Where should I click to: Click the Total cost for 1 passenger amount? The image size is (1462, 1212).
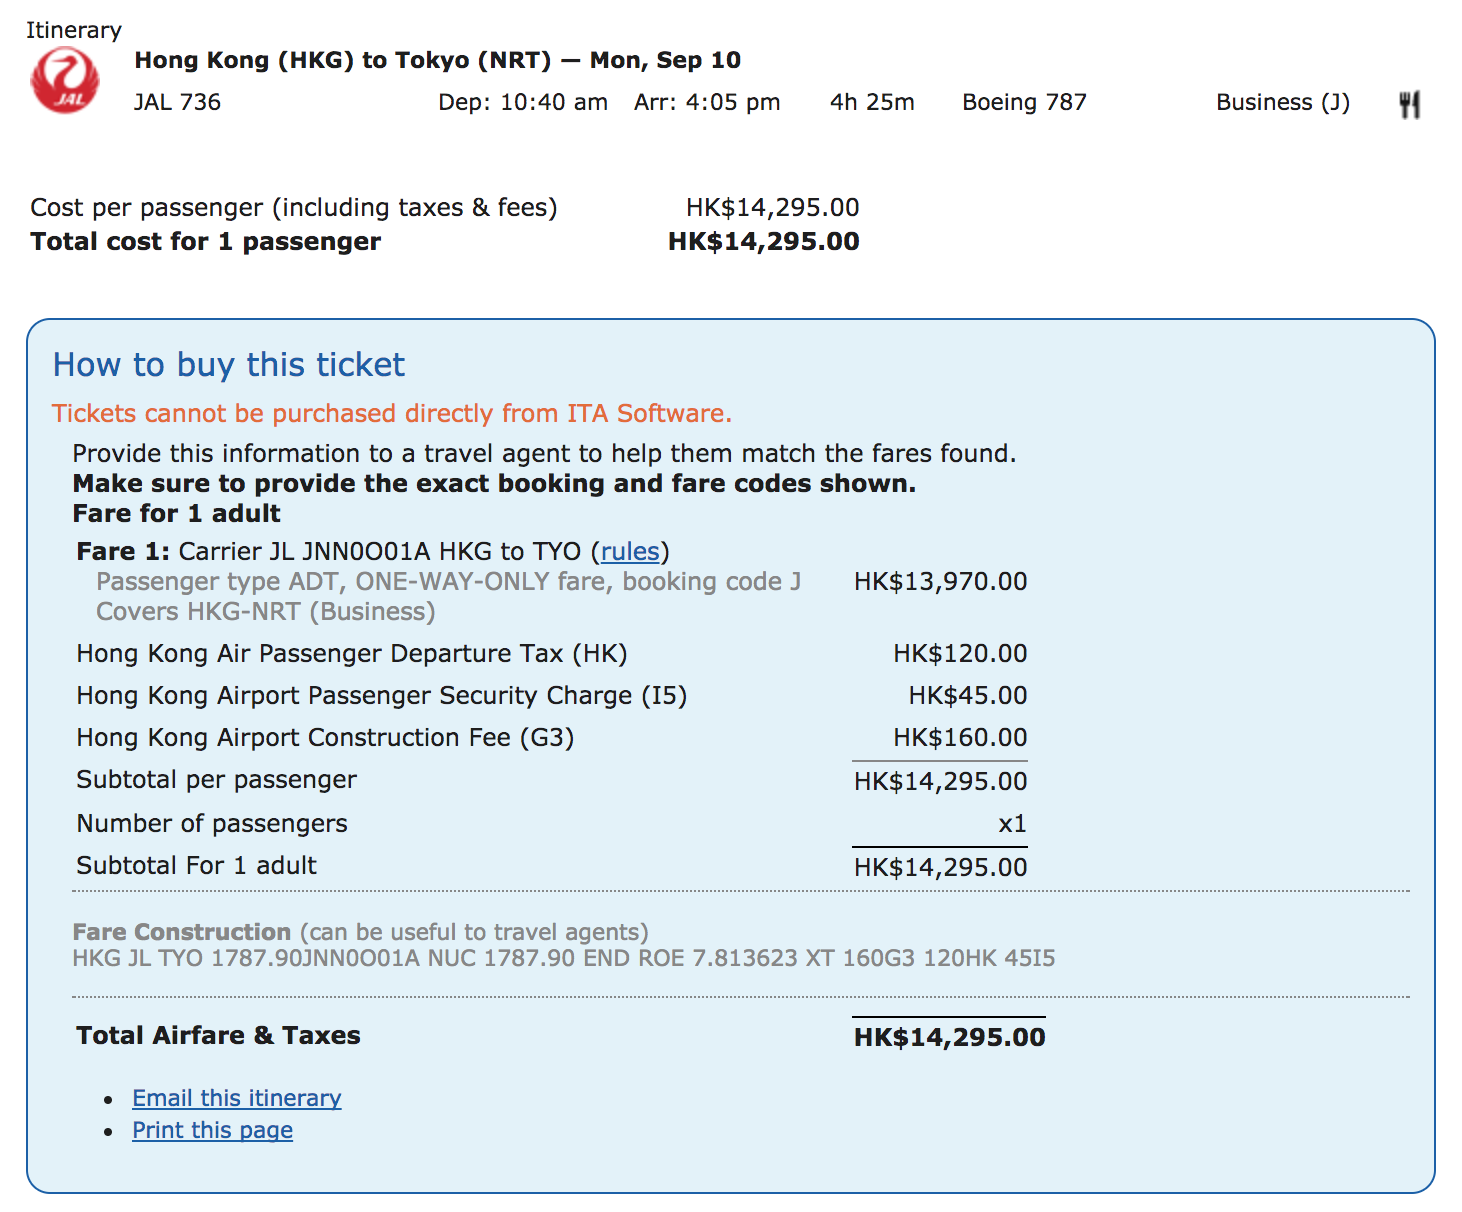point(763,240)
